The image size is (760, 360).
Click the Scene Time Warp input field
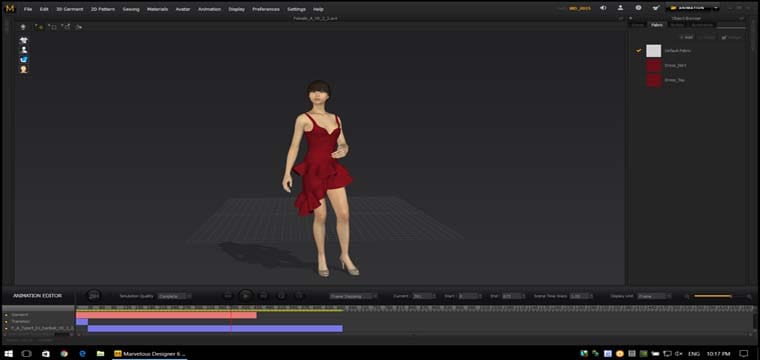point(581,296)
